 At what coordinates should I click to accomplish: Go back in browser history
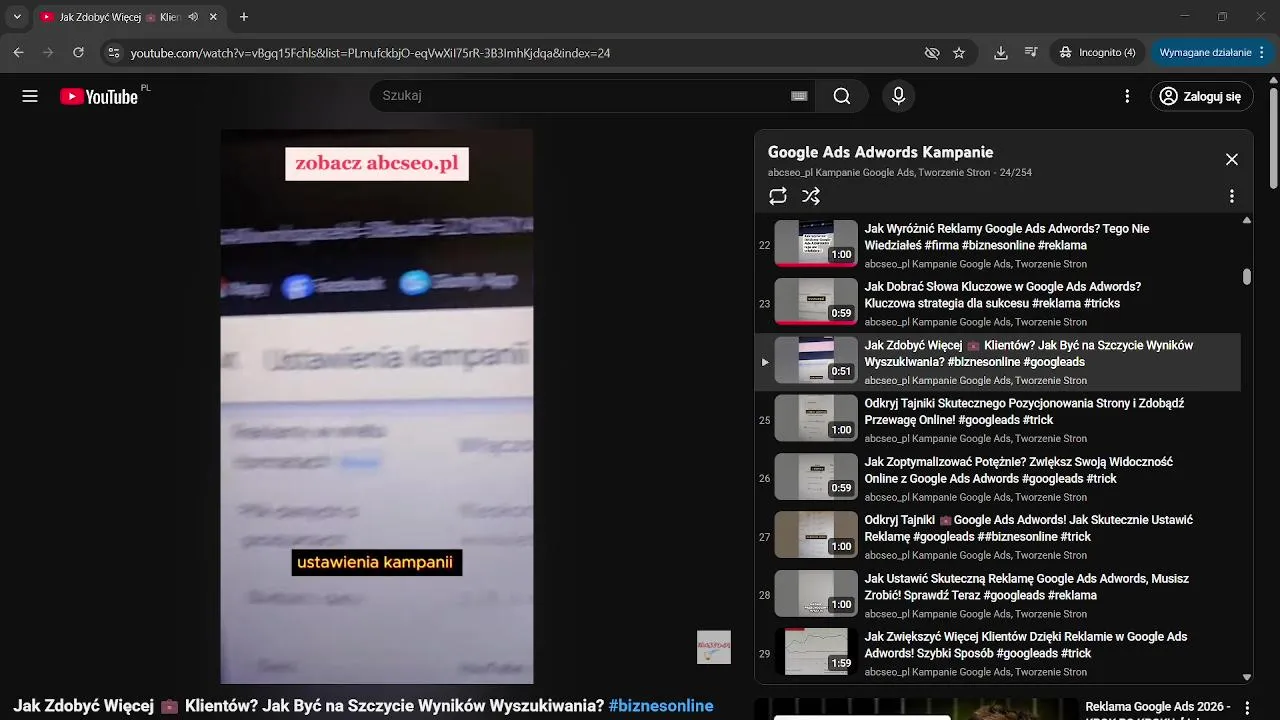[x=18, y=52]
